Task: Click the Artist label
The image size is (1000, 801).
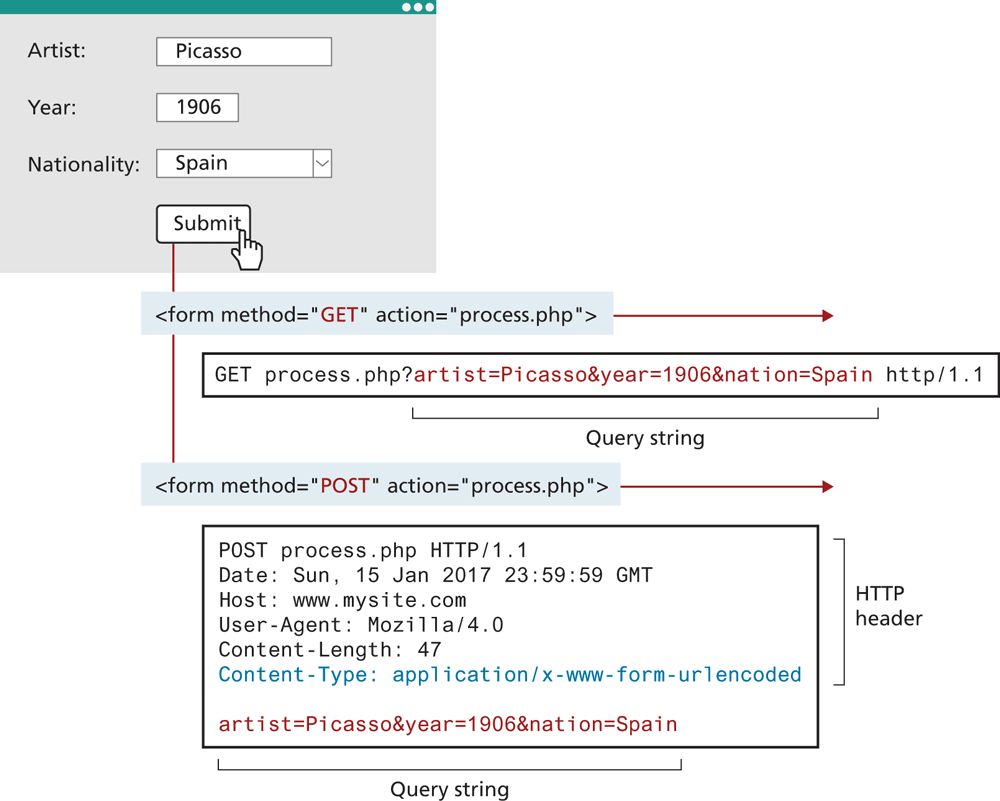Action: (x=56, y=51)
